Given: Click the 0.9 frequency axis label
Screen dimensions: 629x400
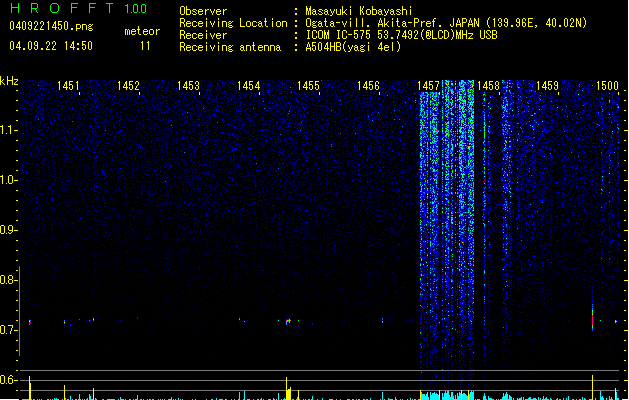Looking at the screenshot, I should 8,230.
